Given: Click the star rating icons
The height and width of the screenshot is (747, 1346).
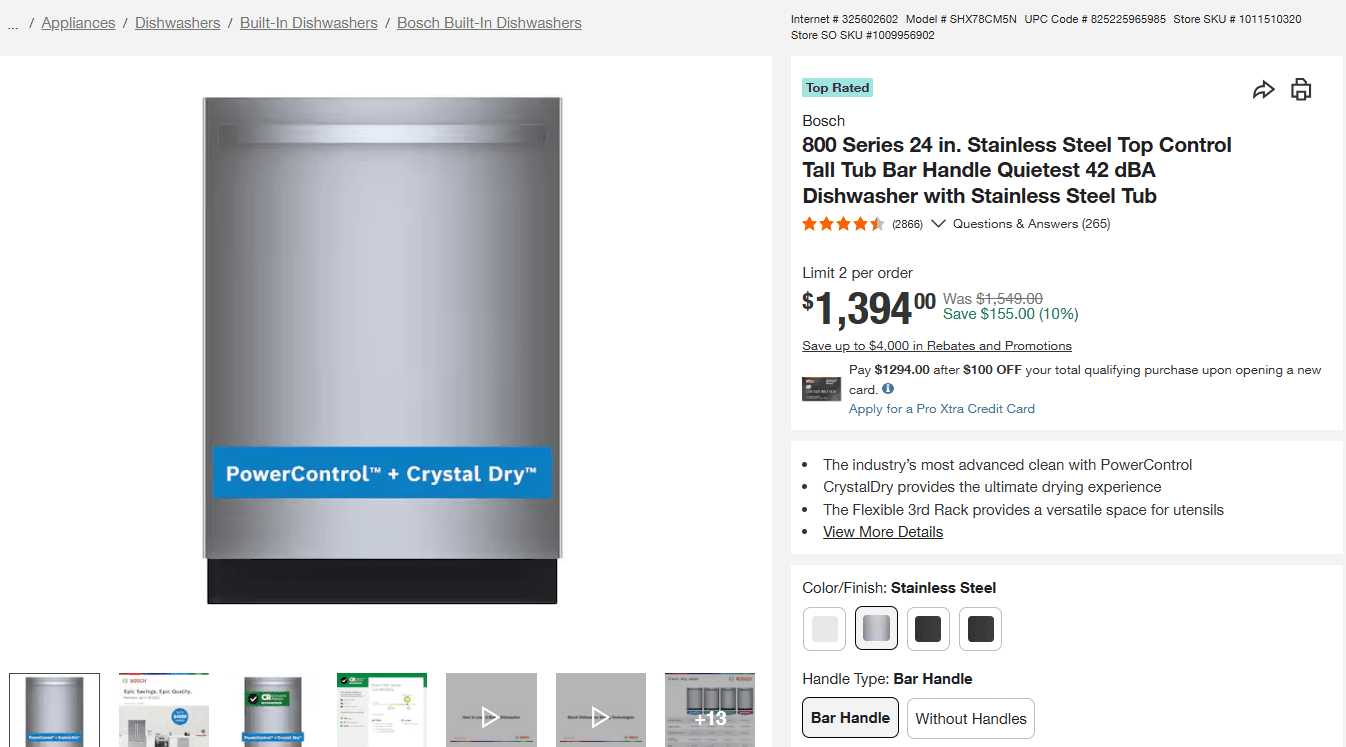Looking at the screenshot, I should tap(843, 224).
